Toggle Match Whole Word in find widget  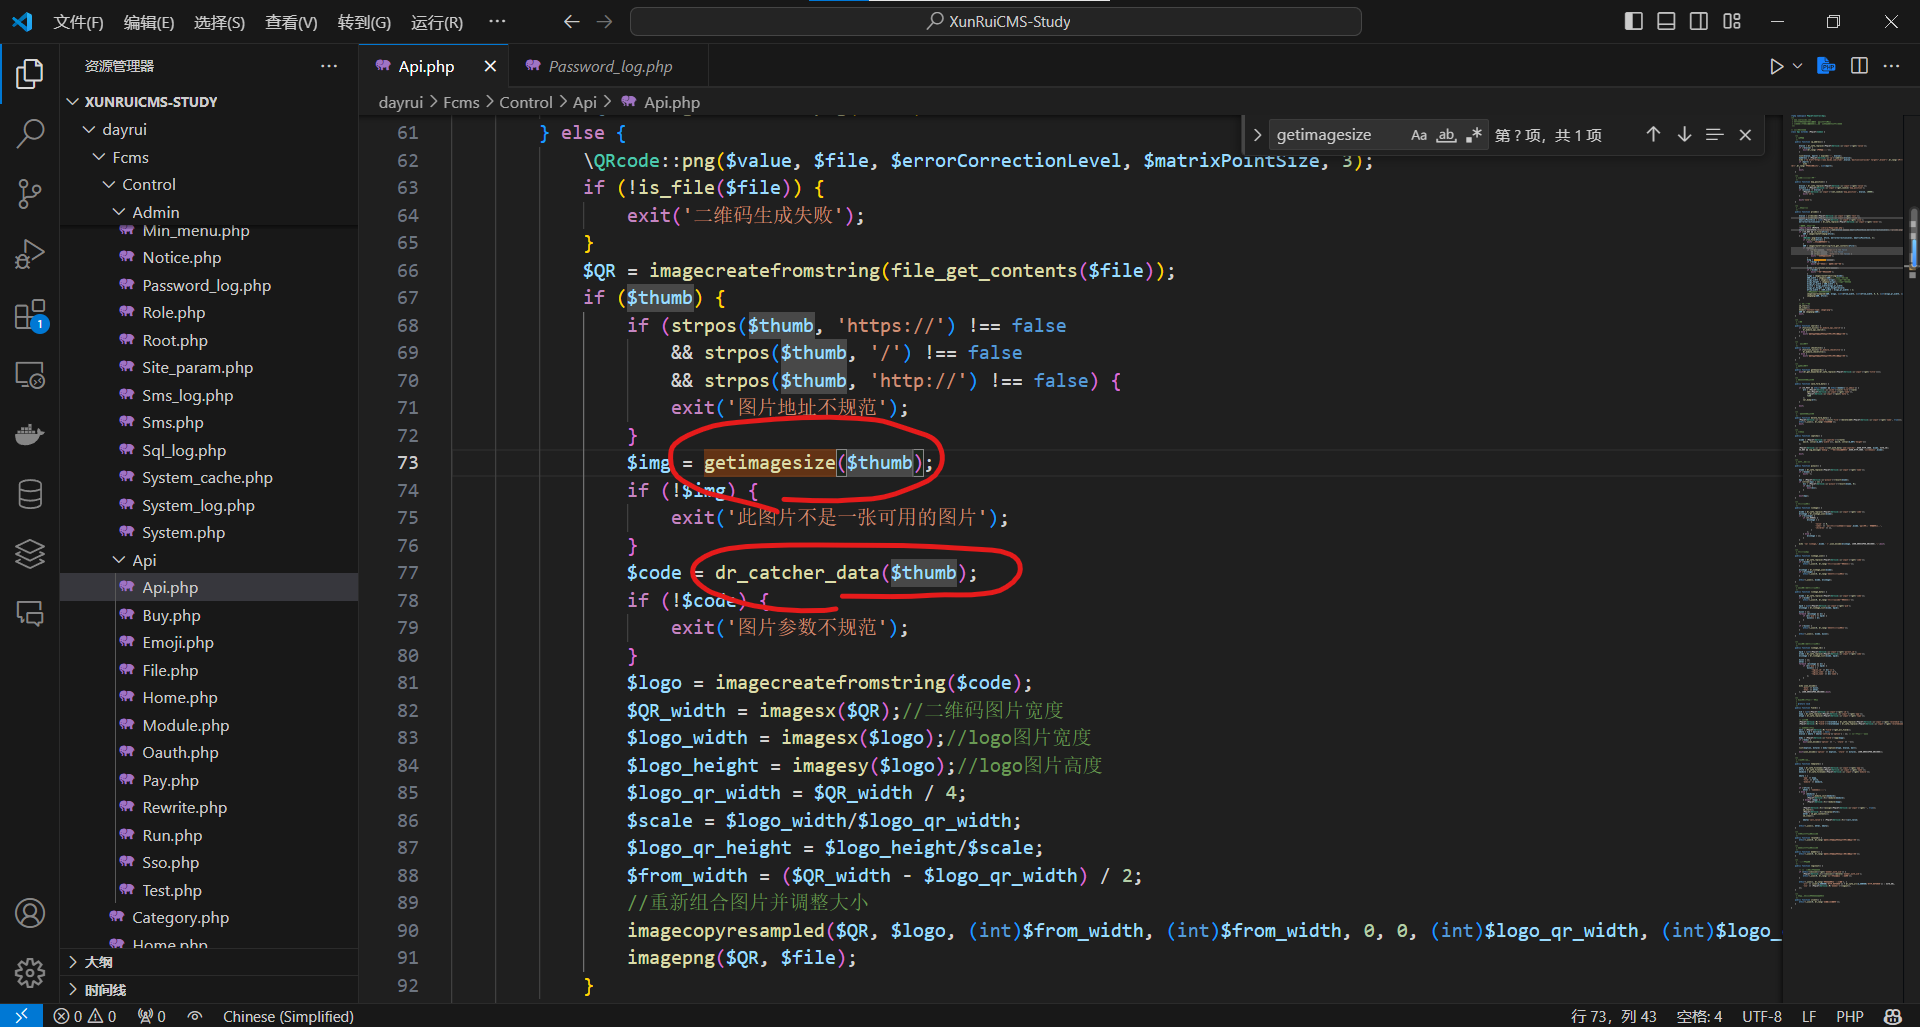coord(1446,135)
